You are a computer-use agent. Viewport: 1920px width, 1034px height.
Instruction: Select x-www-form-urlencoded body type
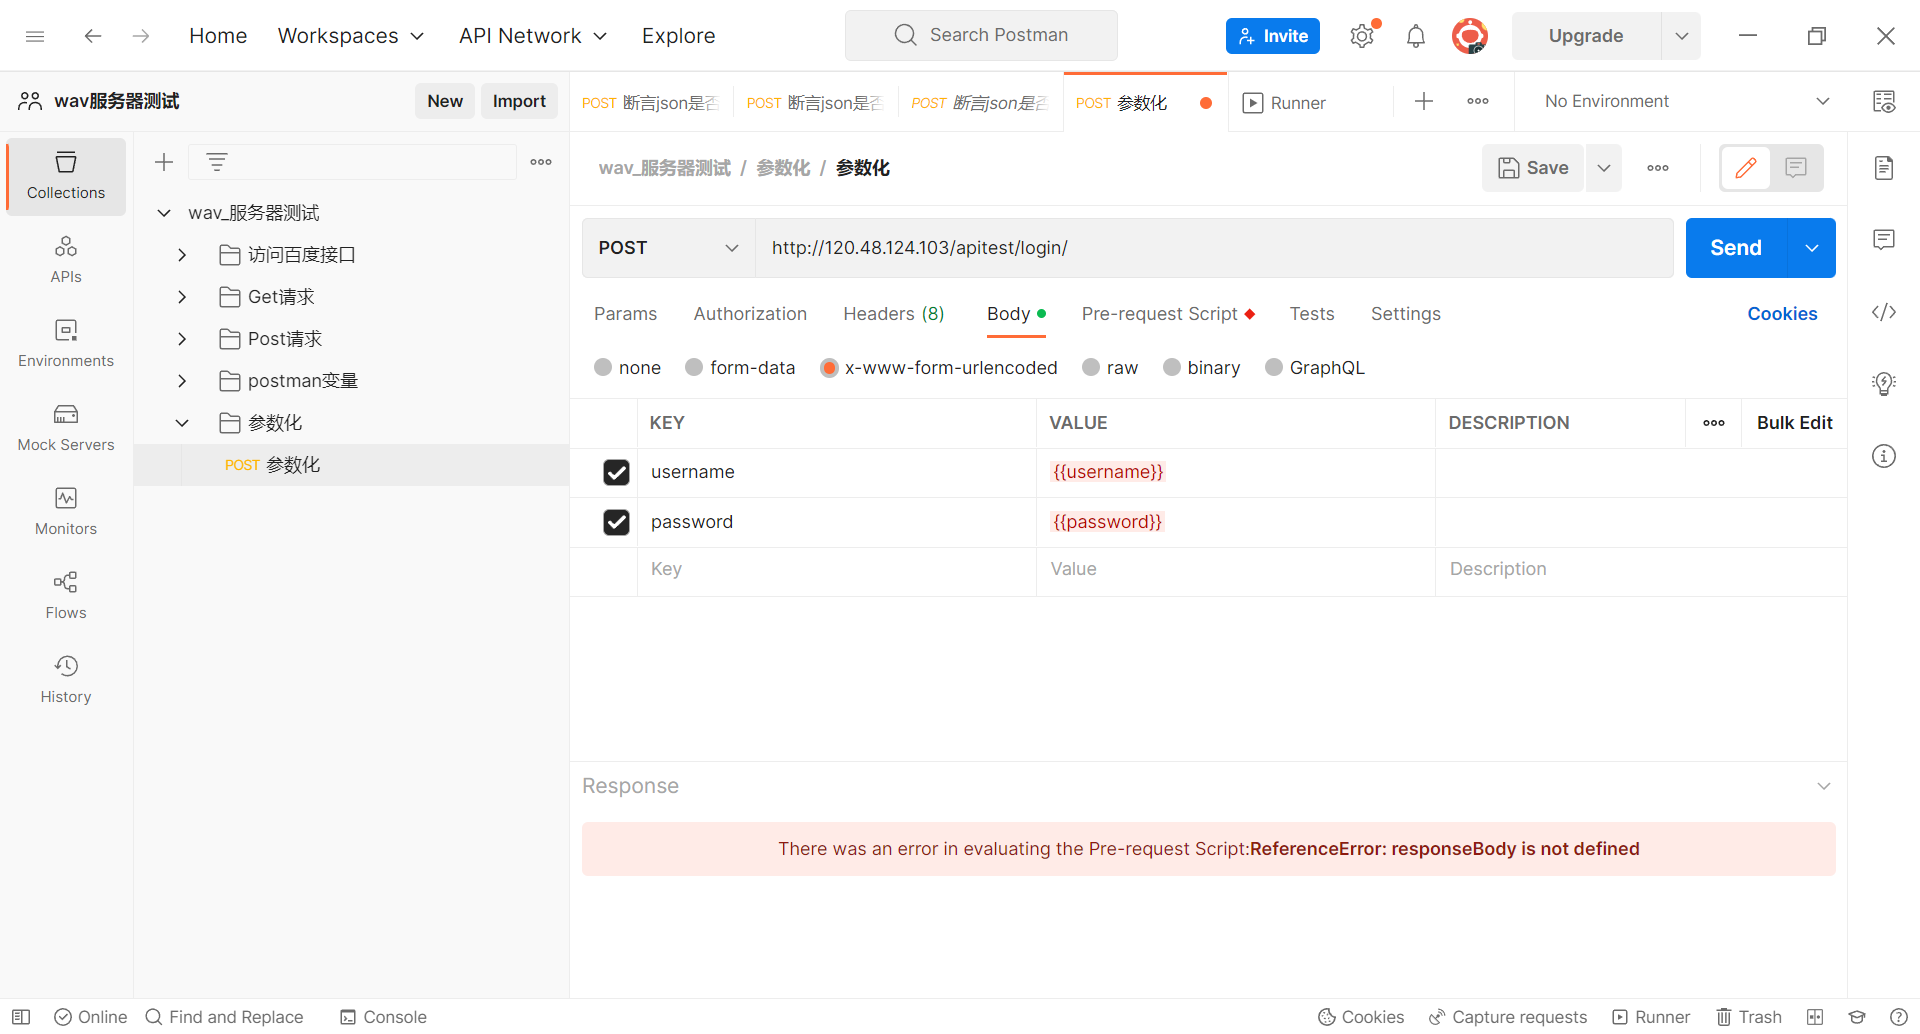point(829,367)
